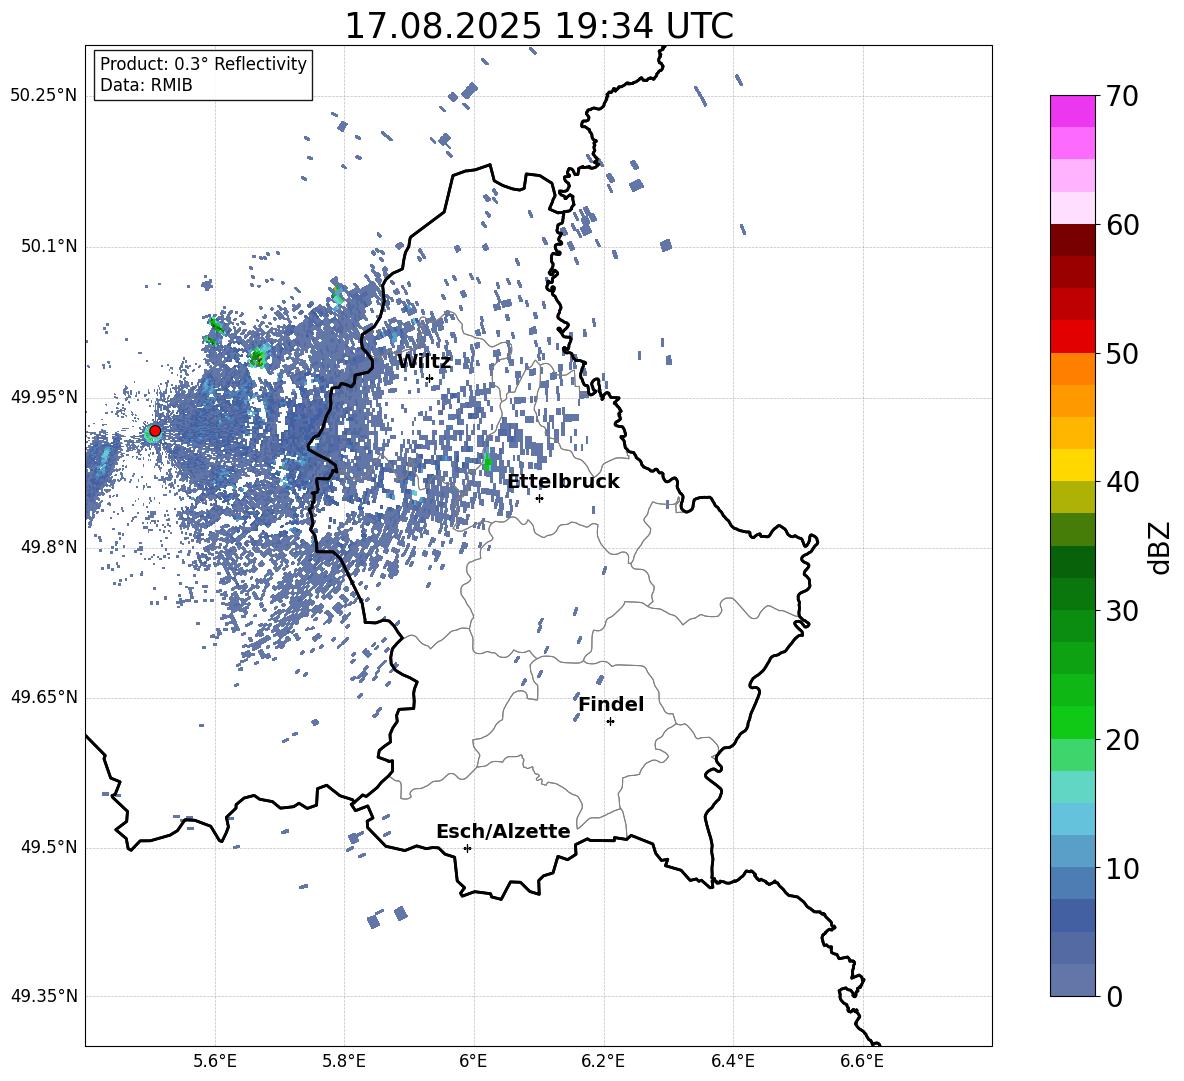Click the 49.95°N latitude label
1184x1081 pixels.
point(44,397)
